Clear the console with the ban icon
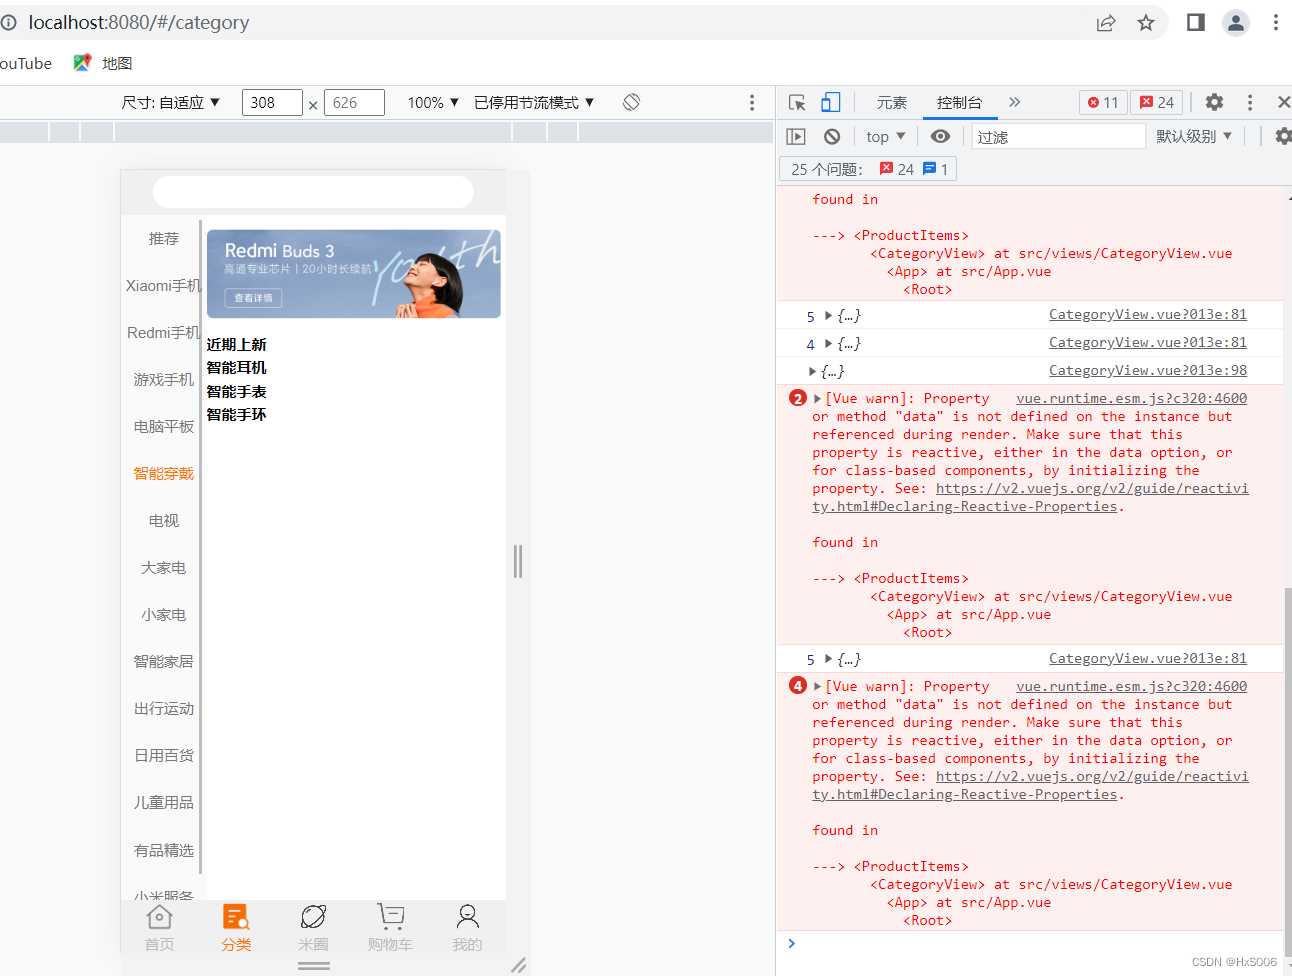Screen dimensions: 1292x976 (832, 137)
